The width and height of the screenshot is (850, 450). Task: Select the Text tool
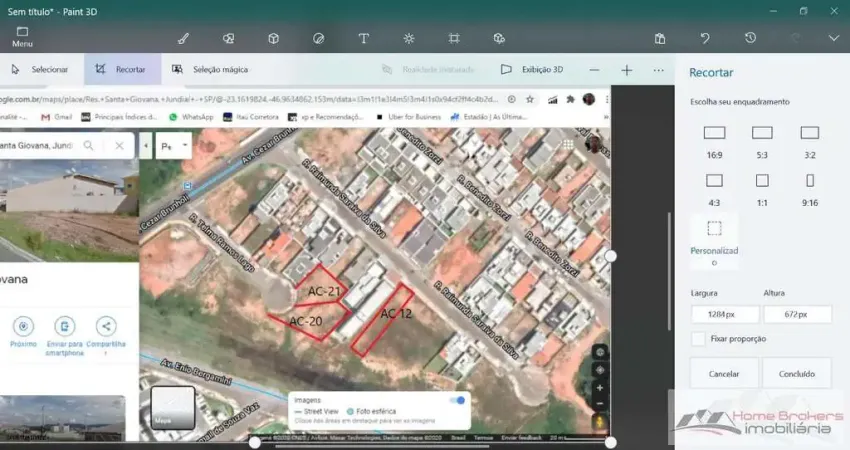(x=364, y=38)
